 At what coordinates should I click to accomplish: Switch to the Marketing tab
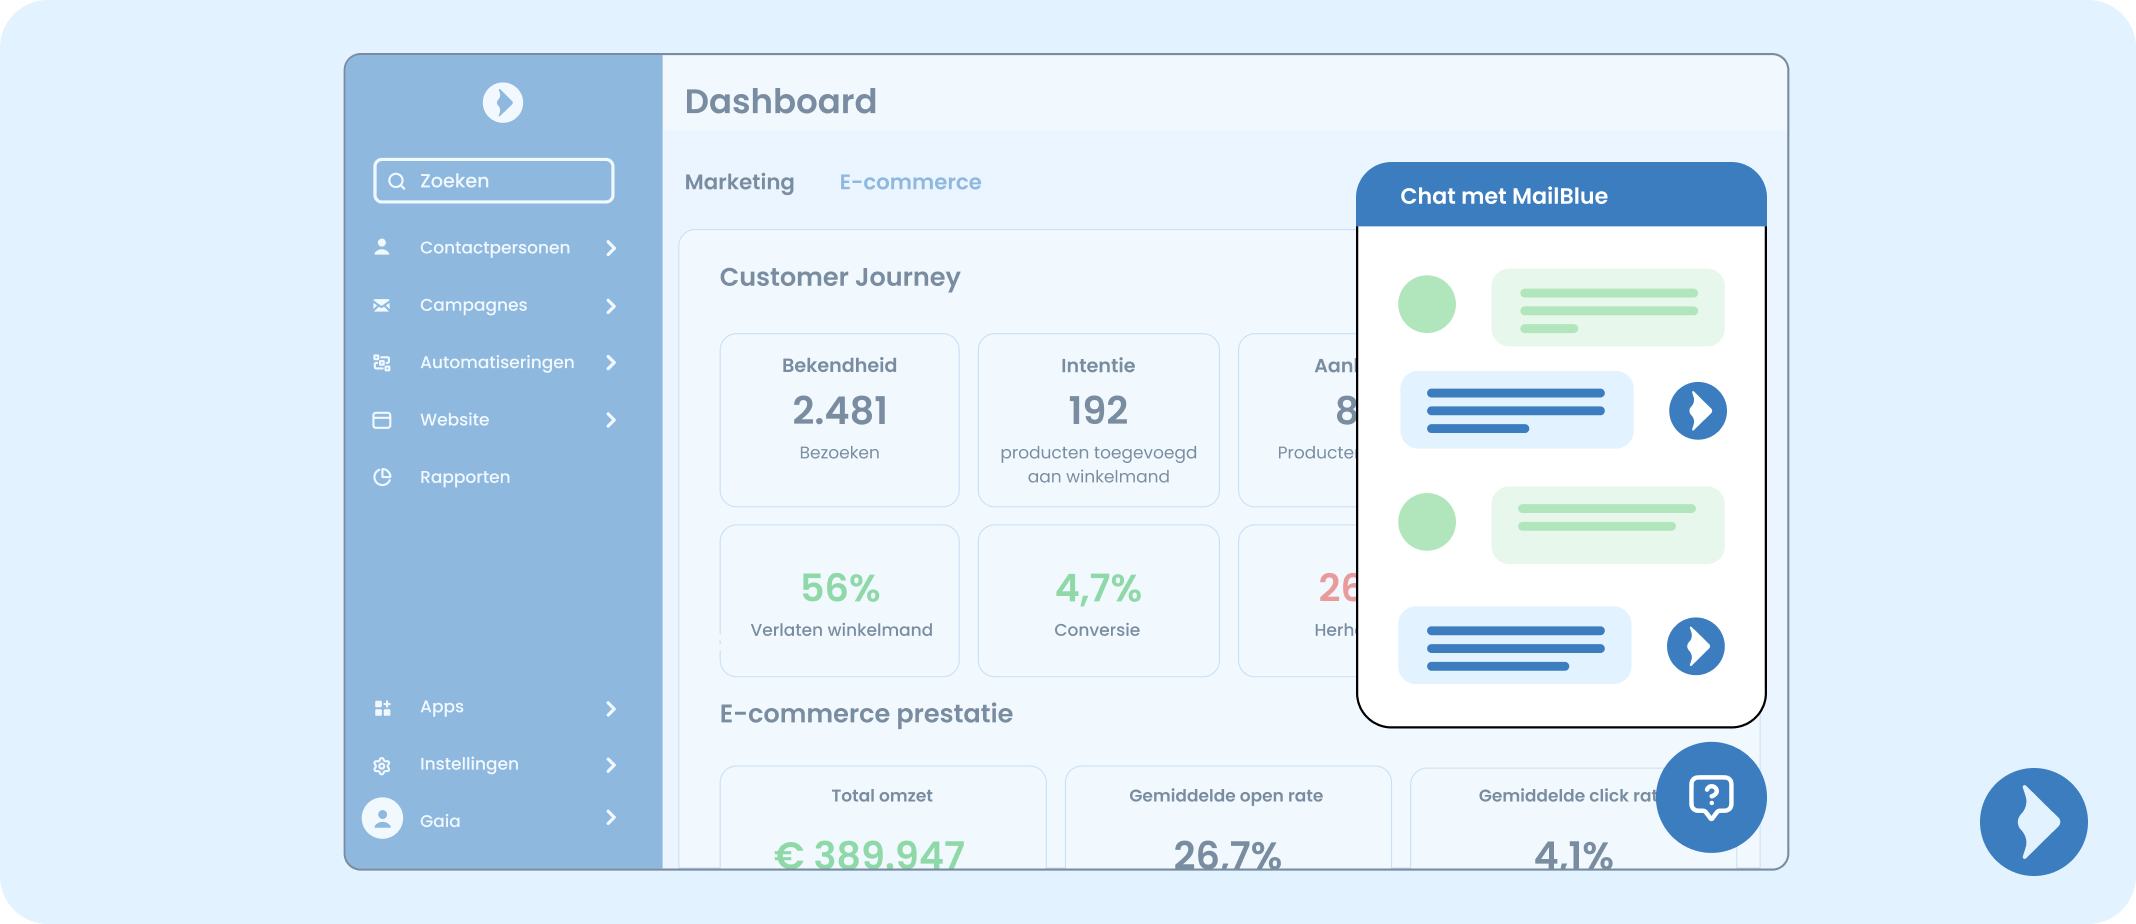[x=739, y=182]
